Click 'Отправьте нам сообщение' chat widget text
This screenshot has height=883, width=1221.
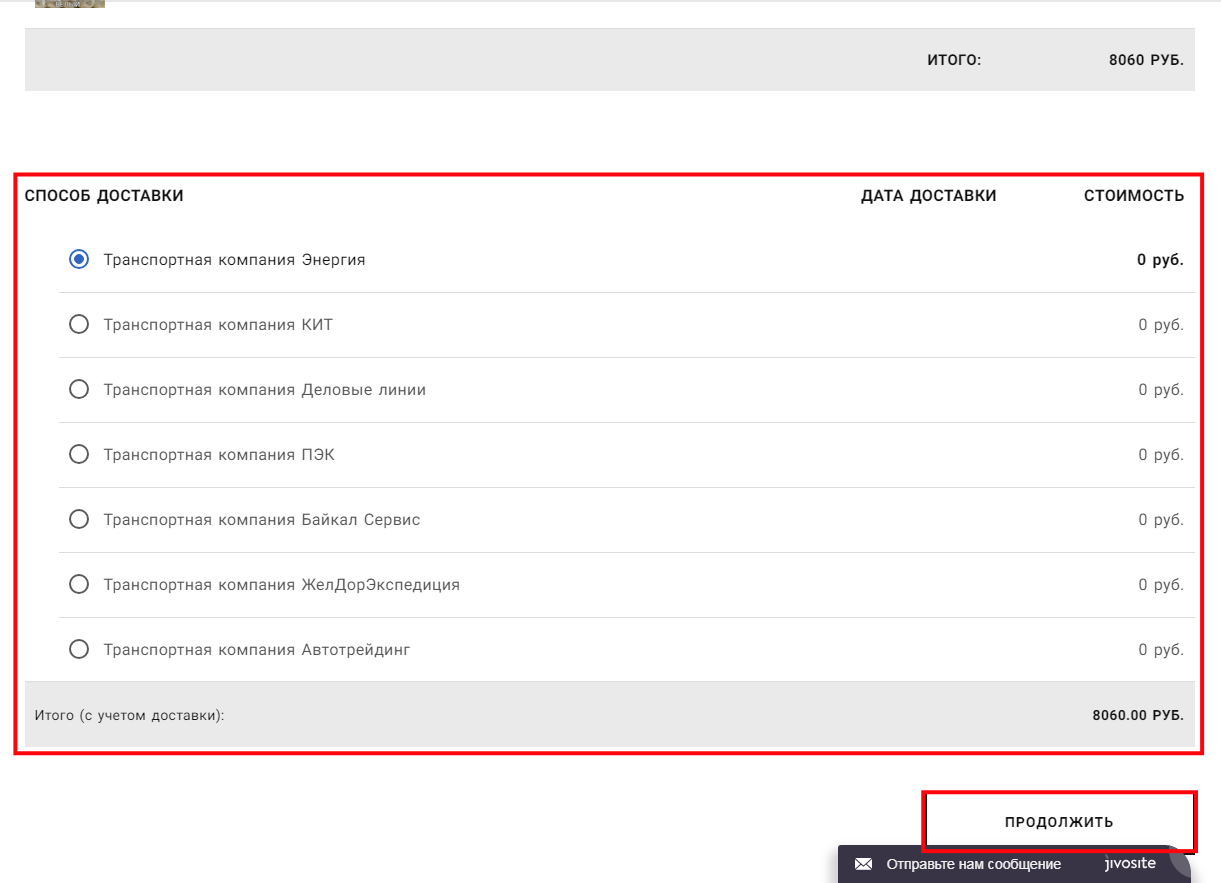click(973, 864)
